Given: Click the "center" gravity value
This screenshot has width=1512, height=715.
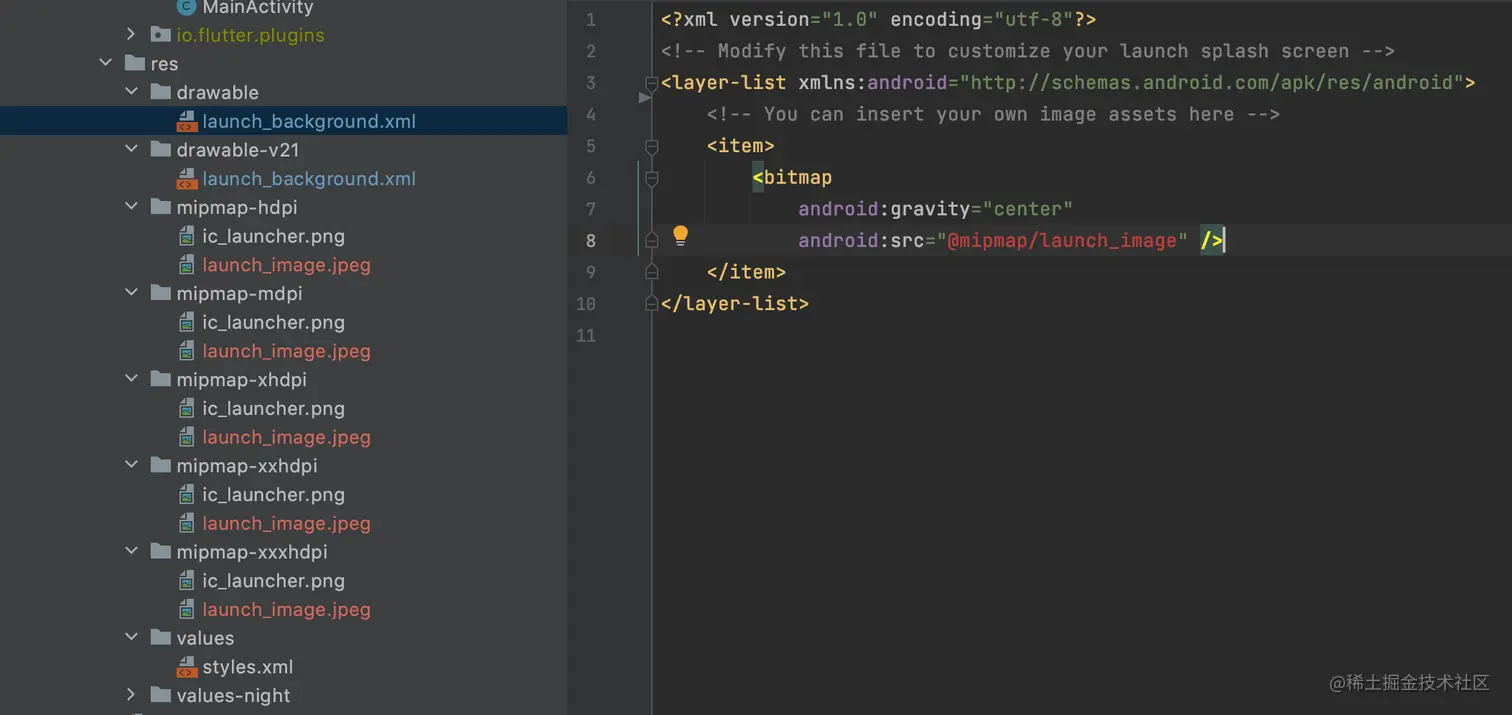Looking at the screenshot, I should pyautogui.click(x=1027, y=209).
